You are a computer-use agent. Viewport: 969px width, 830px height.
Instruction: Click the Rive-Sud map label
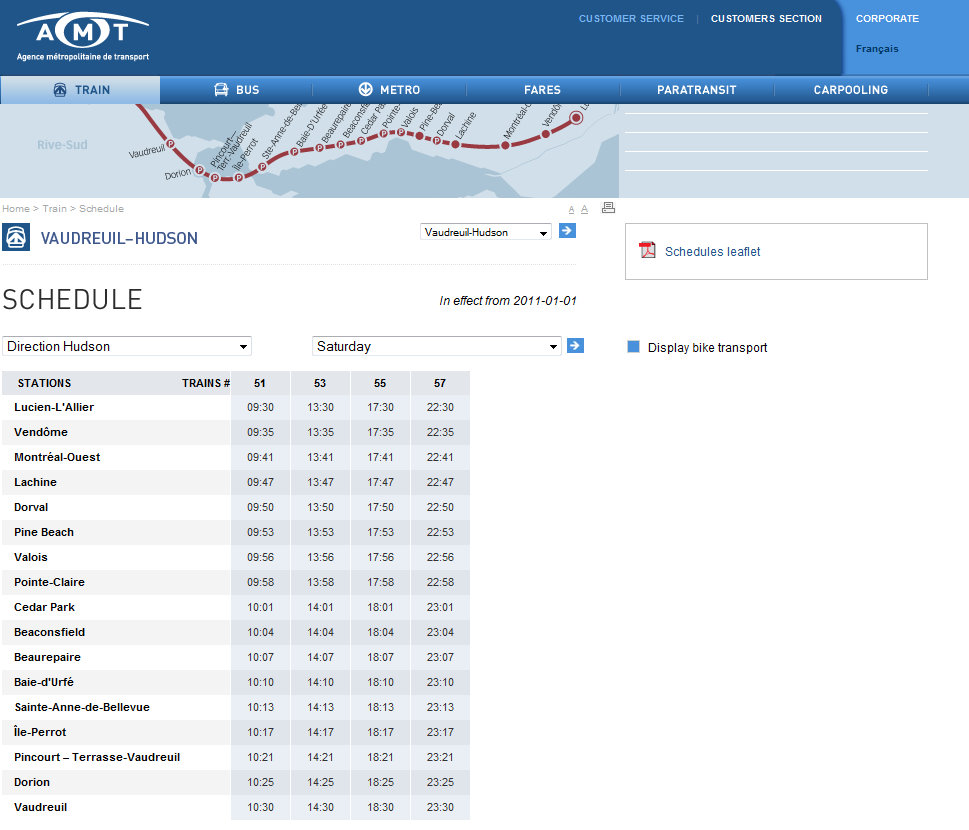(62, 145)
